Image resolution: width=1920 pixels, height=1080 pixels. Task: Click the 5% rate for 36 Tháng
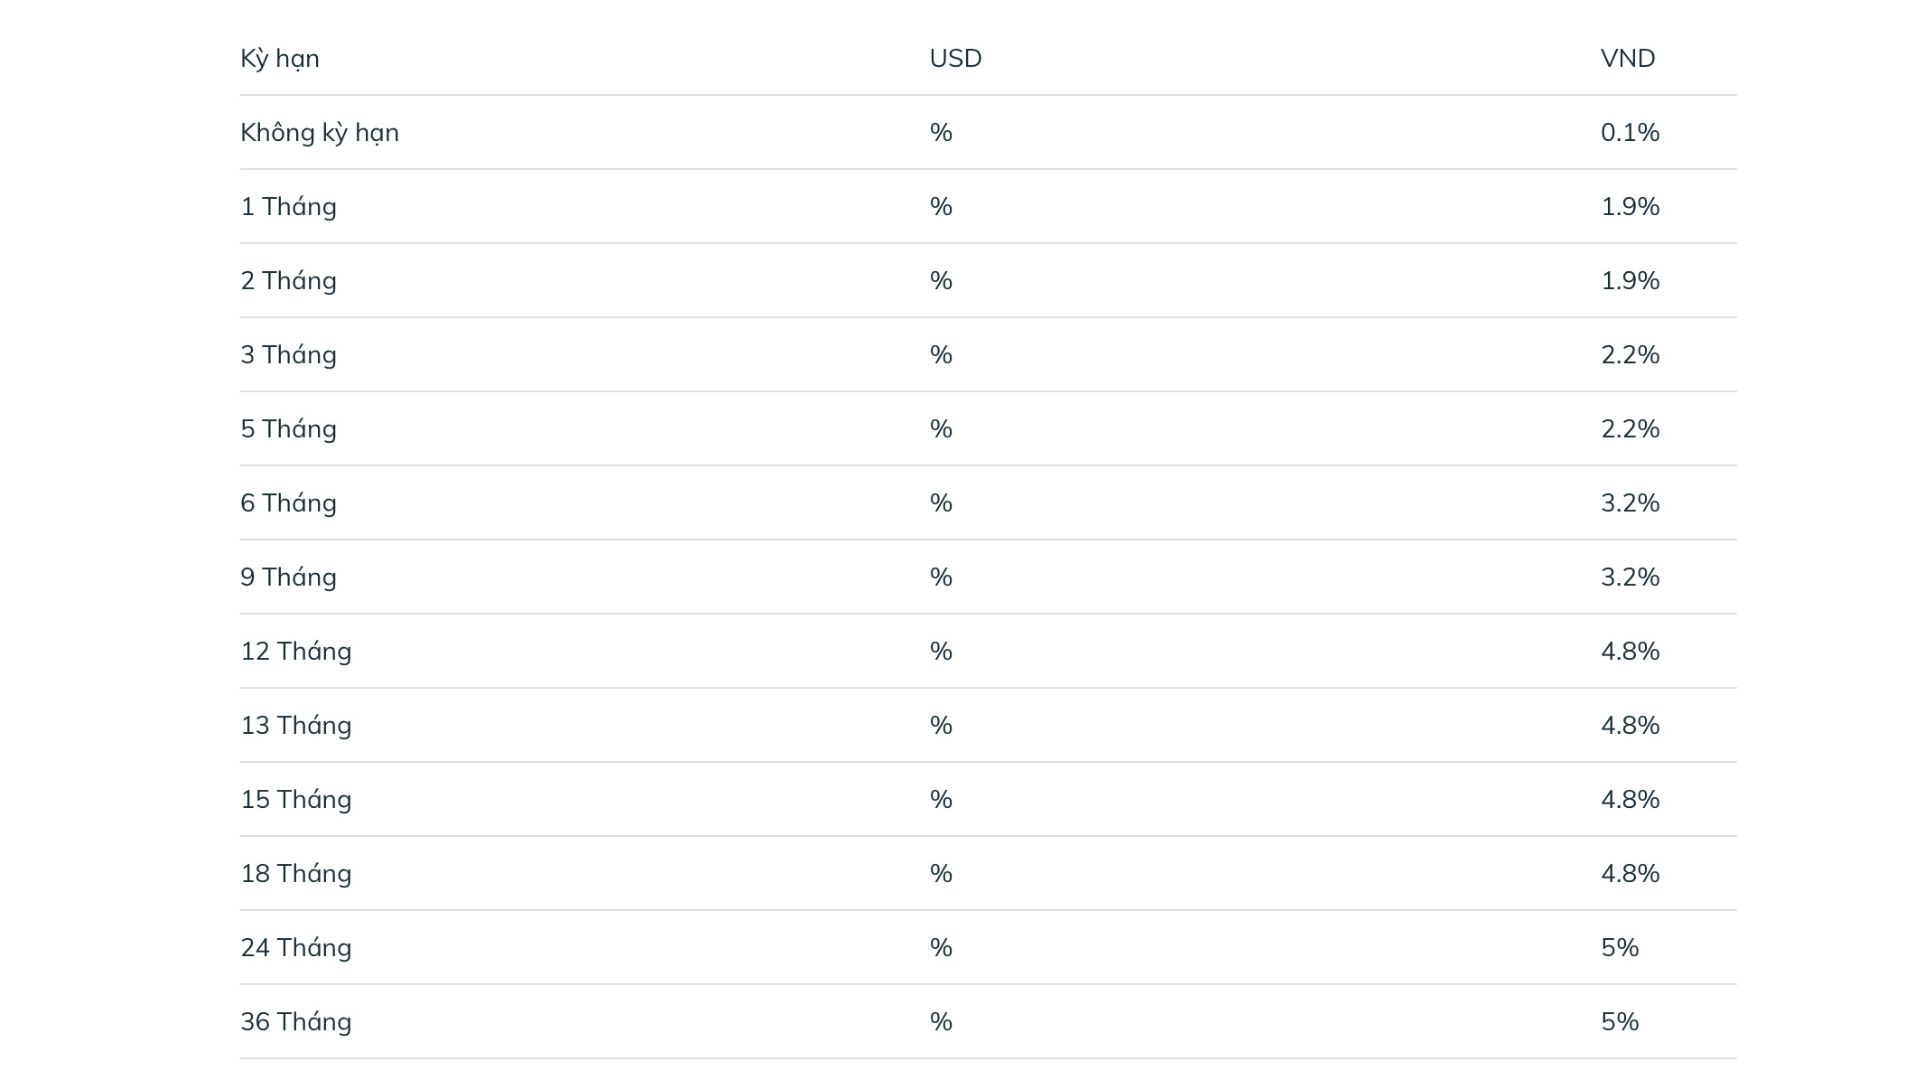[x=1620, y=1021]
